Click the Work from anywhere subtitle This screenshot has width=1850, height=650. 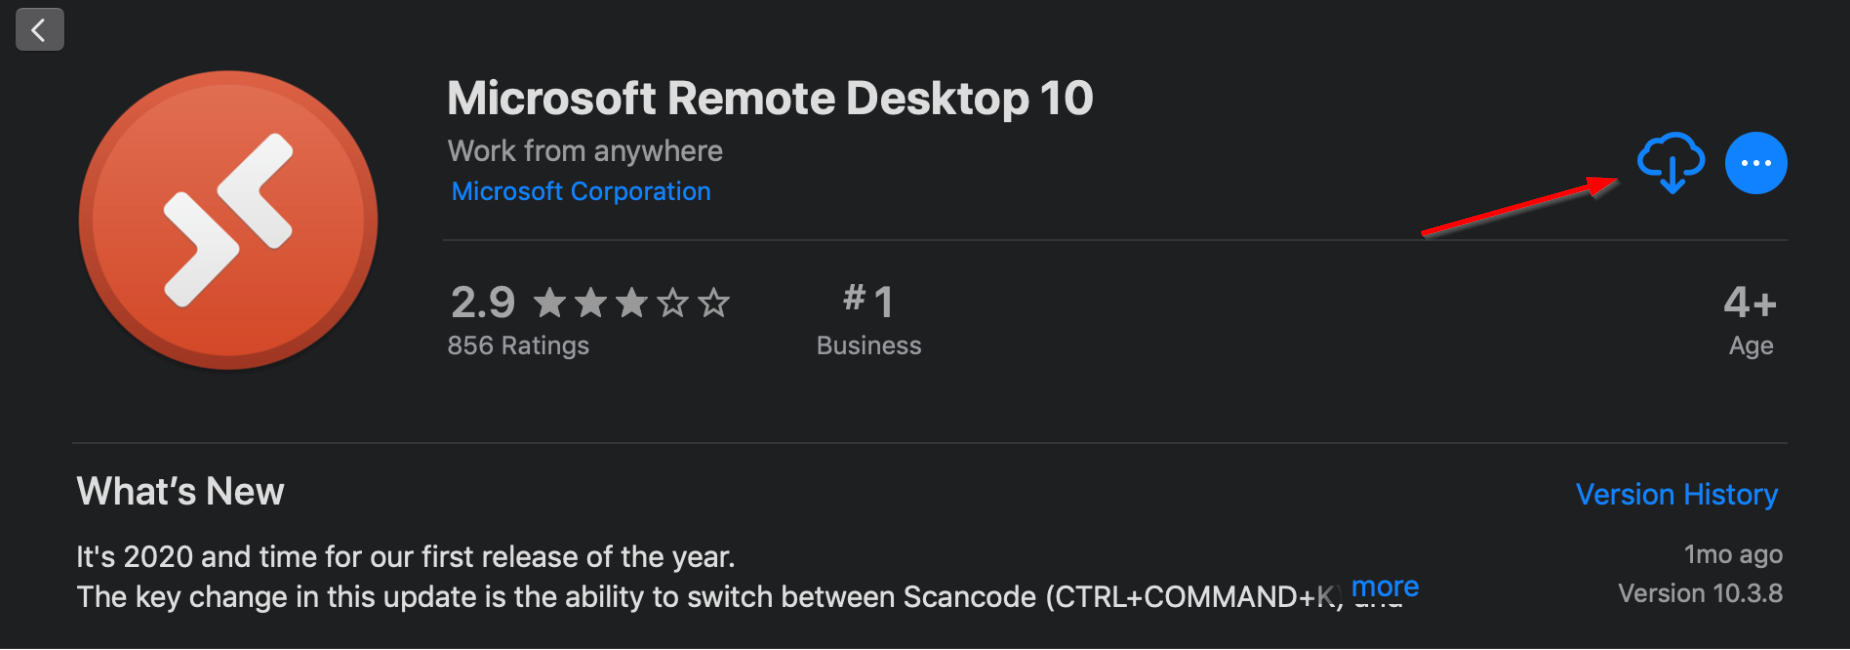coord(585,151)
